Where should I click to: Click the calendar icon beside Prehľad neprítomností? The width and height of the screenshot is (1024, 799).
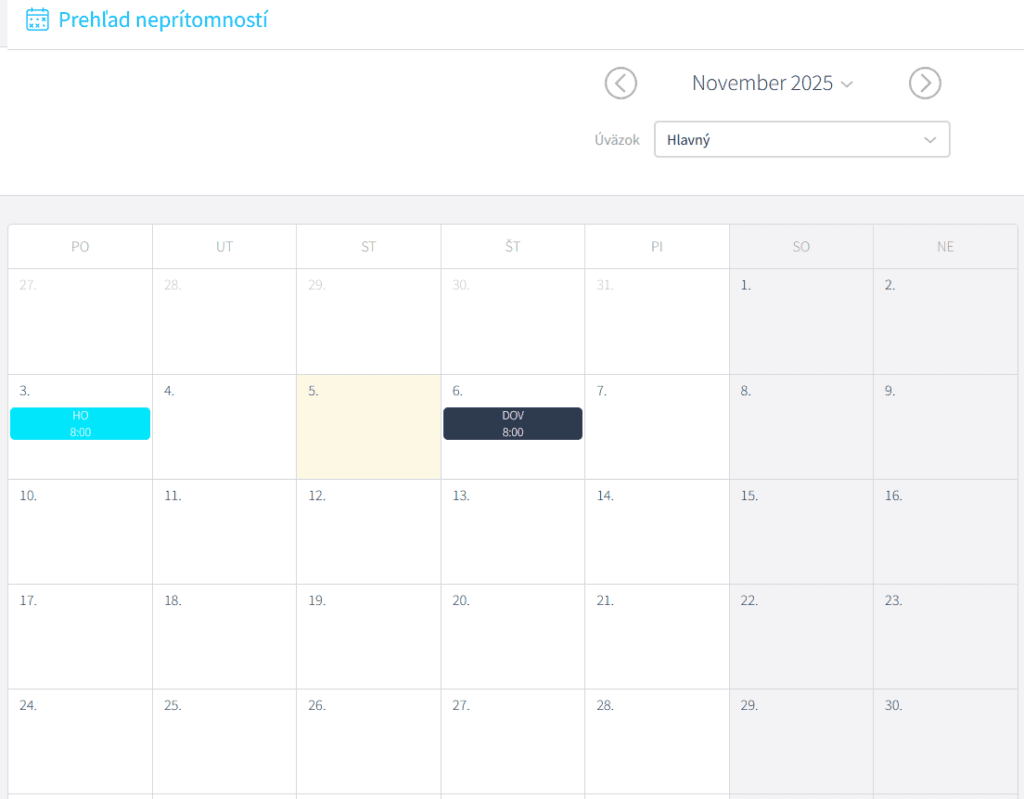[x=37, y=20]
